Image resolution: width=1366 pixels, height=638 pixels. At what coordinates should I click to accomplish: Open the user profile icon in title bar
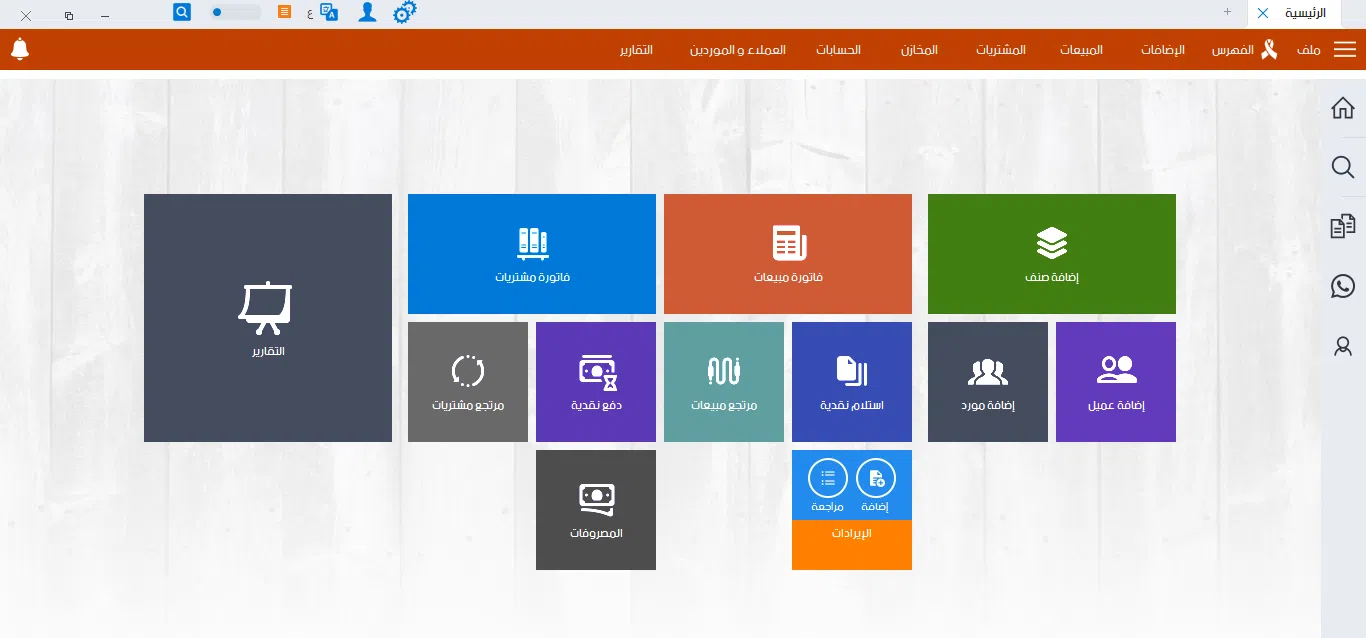(x=368, y=13)
